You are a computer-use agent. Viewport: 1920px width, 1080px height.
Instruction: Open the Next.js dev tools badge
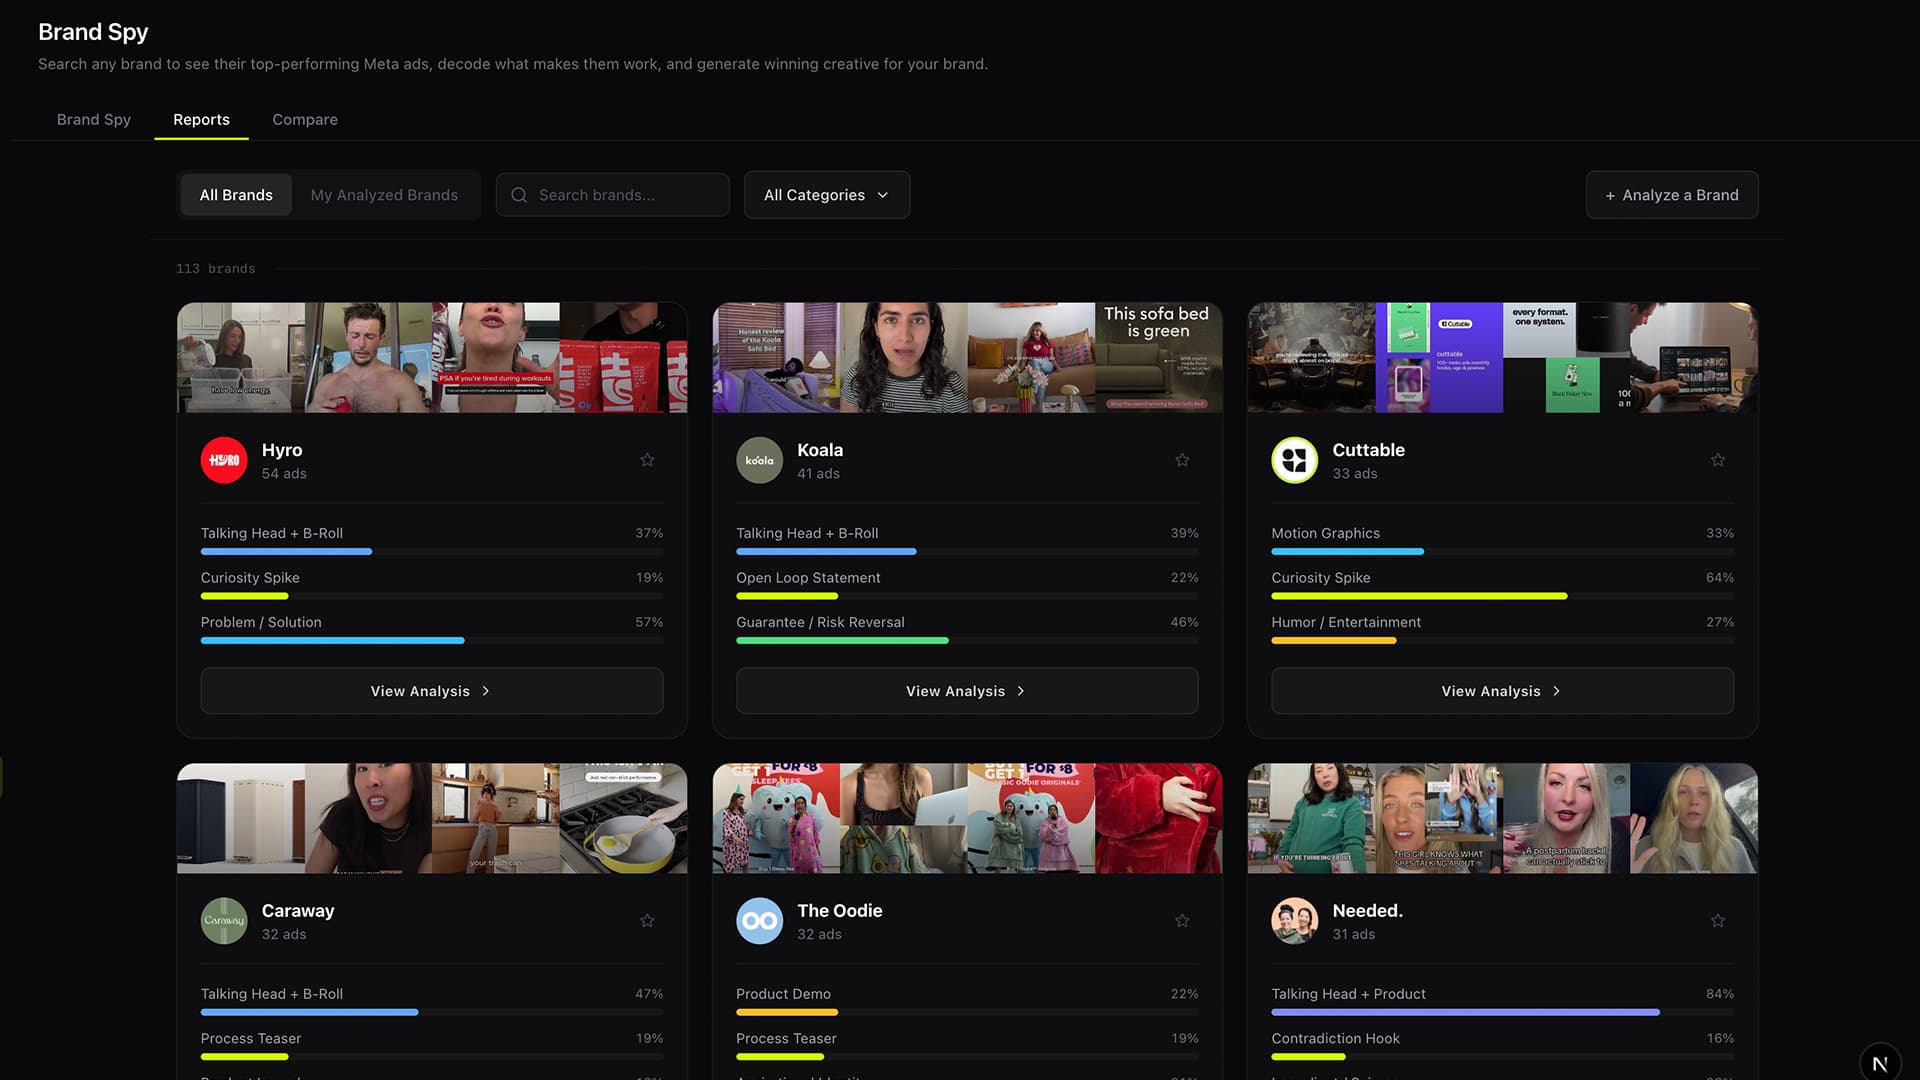point(1880,1064)
